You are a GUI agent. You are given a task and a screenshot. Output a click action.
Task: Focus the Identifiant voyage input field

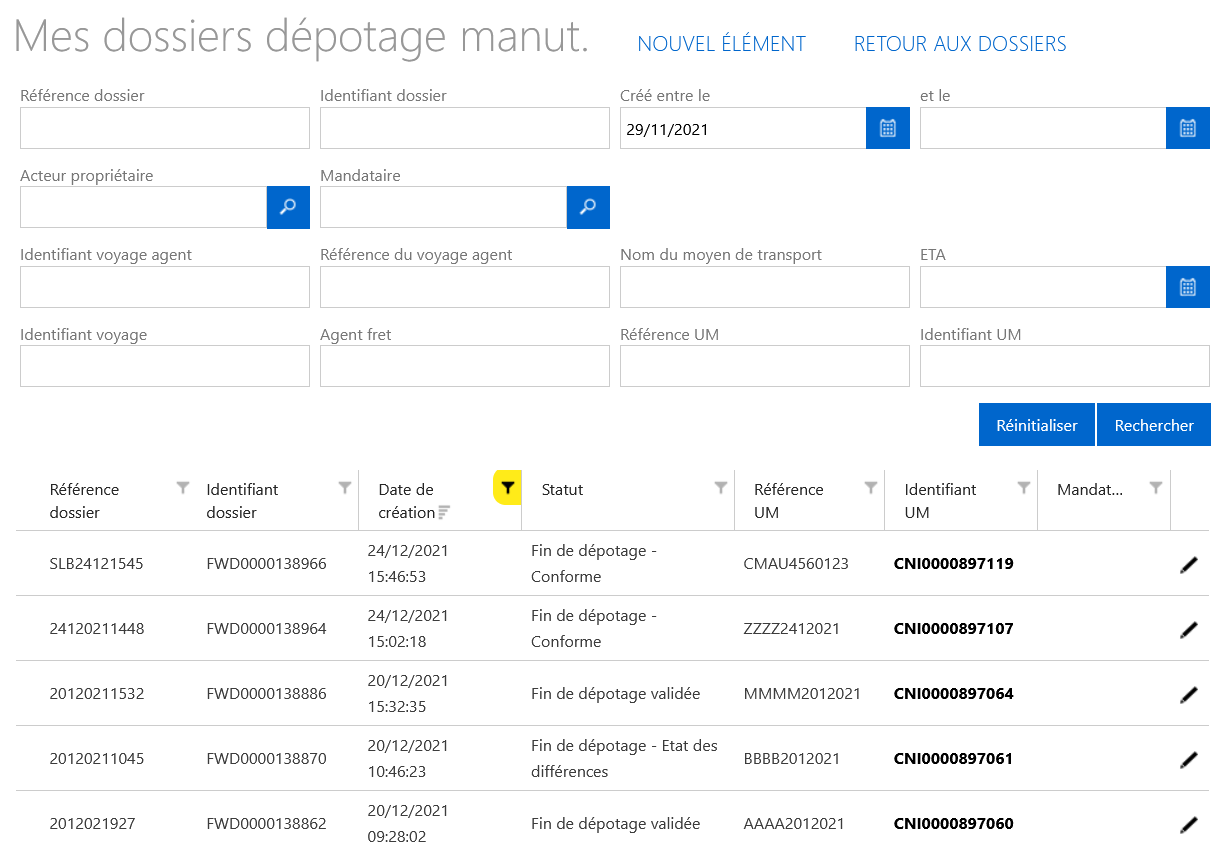pyautogui.click(x=165, y=366)
